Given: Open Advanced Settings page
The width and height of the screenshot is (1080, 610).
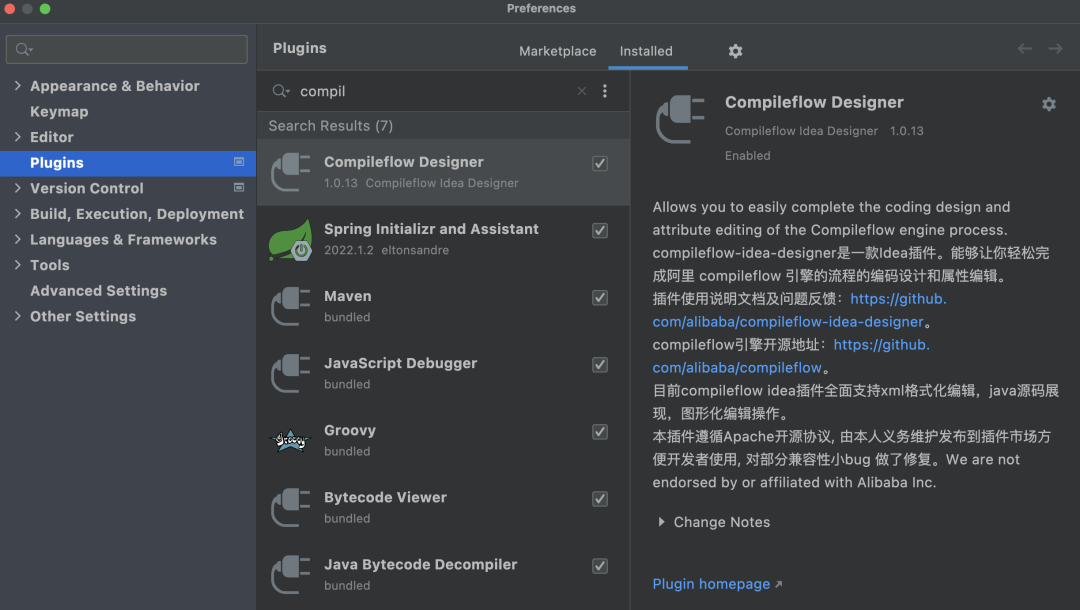Looking at the screenshot, I should coord(98,291).
